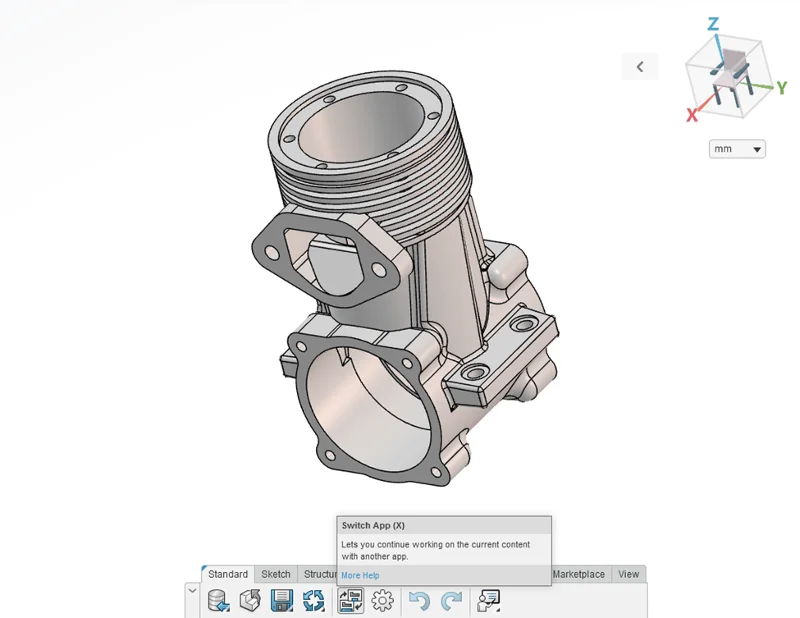Follow the More Help link in tooltip
The image size is (800, 618).
360,576
